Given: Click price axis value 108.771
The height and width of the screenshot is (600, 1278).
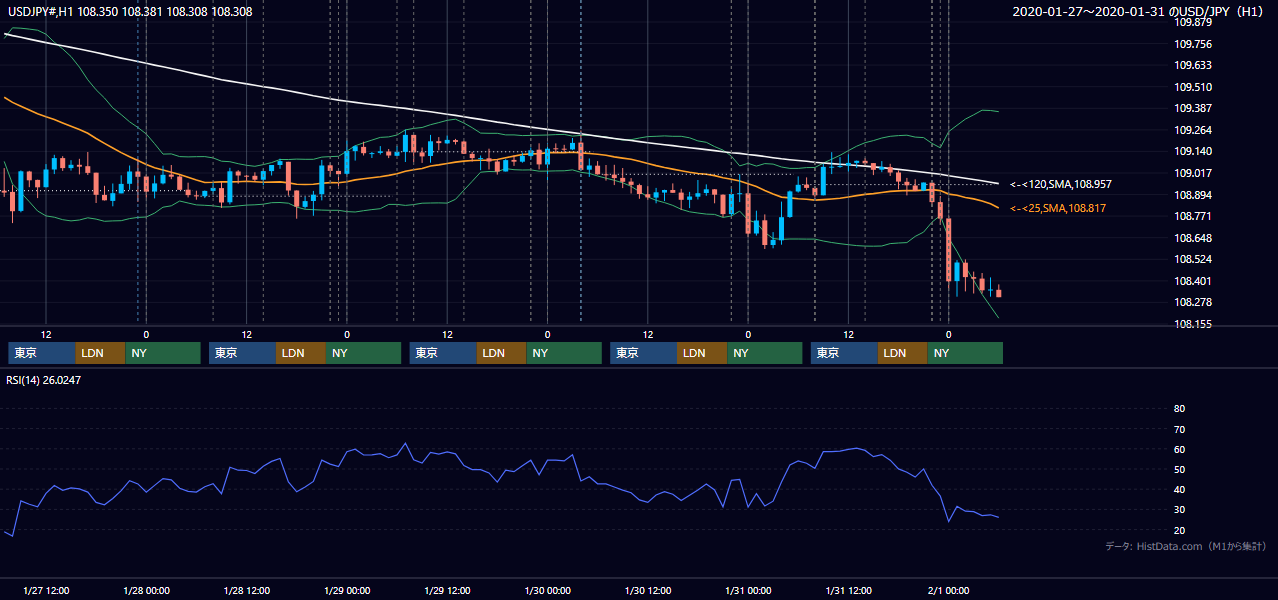Looking at the screenshot, I should click(1192, 216).
